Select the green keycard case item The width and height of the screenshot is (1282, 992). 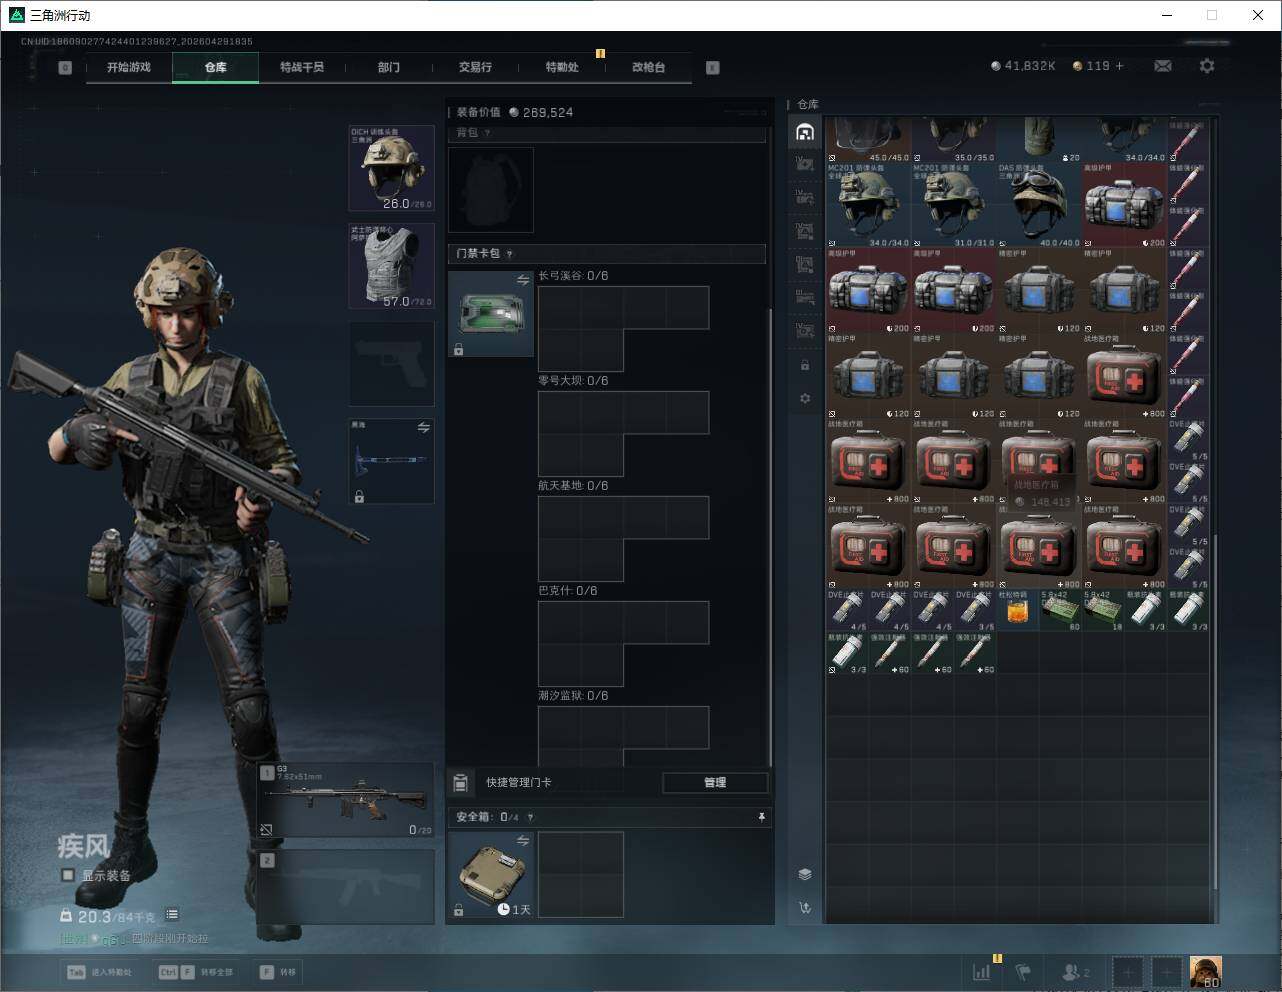tap(490, 314)
